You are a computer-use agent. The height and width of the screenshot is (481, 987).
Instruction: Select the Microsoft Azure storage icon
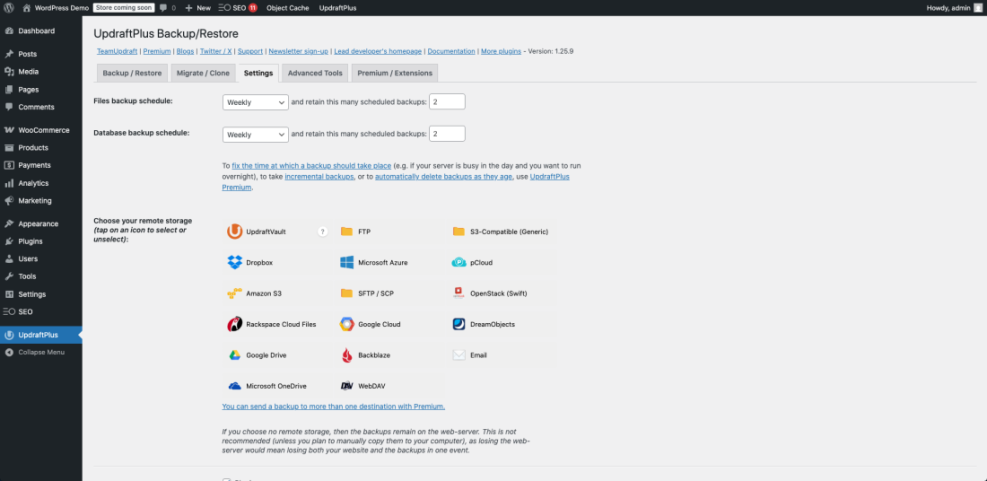pyautogui.click(x=346, y=263)
